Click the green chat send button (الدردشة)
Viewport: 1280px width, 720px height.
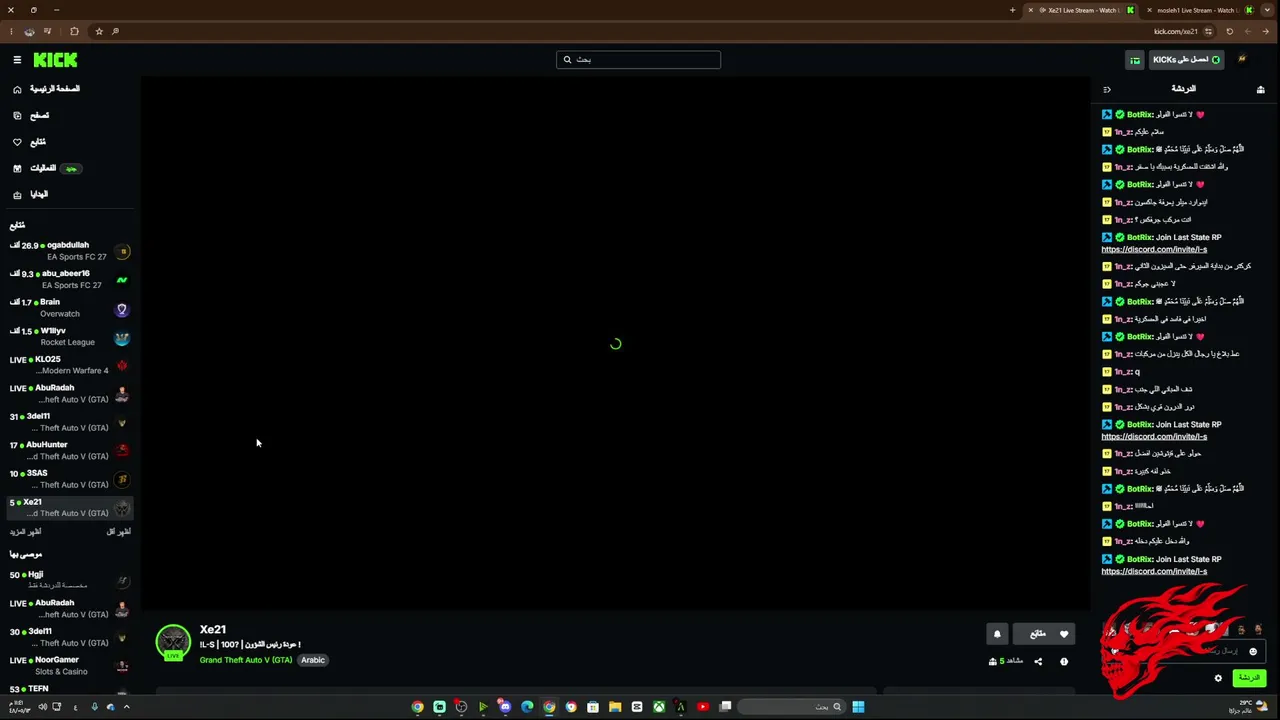pyautogui.click(x=1249, y=678)
